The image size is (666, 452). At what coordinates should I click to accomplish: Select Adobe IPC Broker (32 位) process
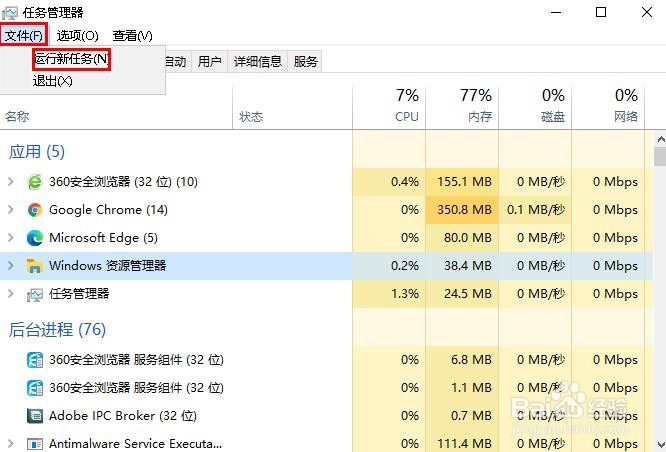coord(326,416)
